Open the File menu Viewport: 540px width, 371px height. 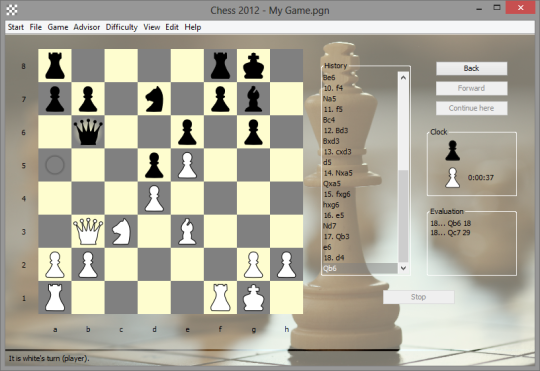click(35, 27)
